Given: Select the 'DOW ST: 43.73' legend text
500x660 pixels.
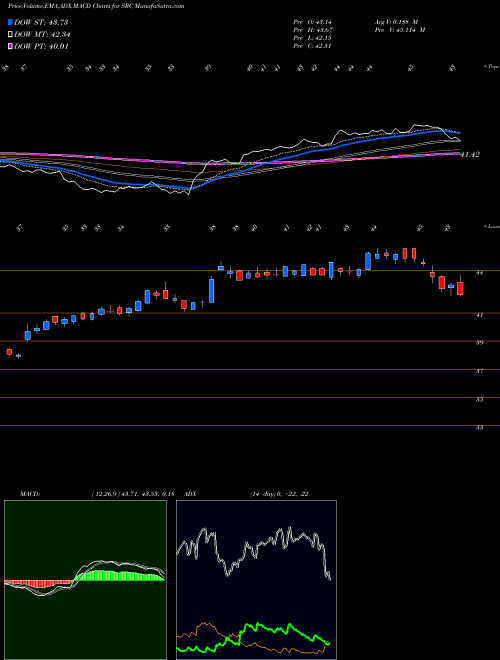Looking at the screenshot, I should pos(41,22).
